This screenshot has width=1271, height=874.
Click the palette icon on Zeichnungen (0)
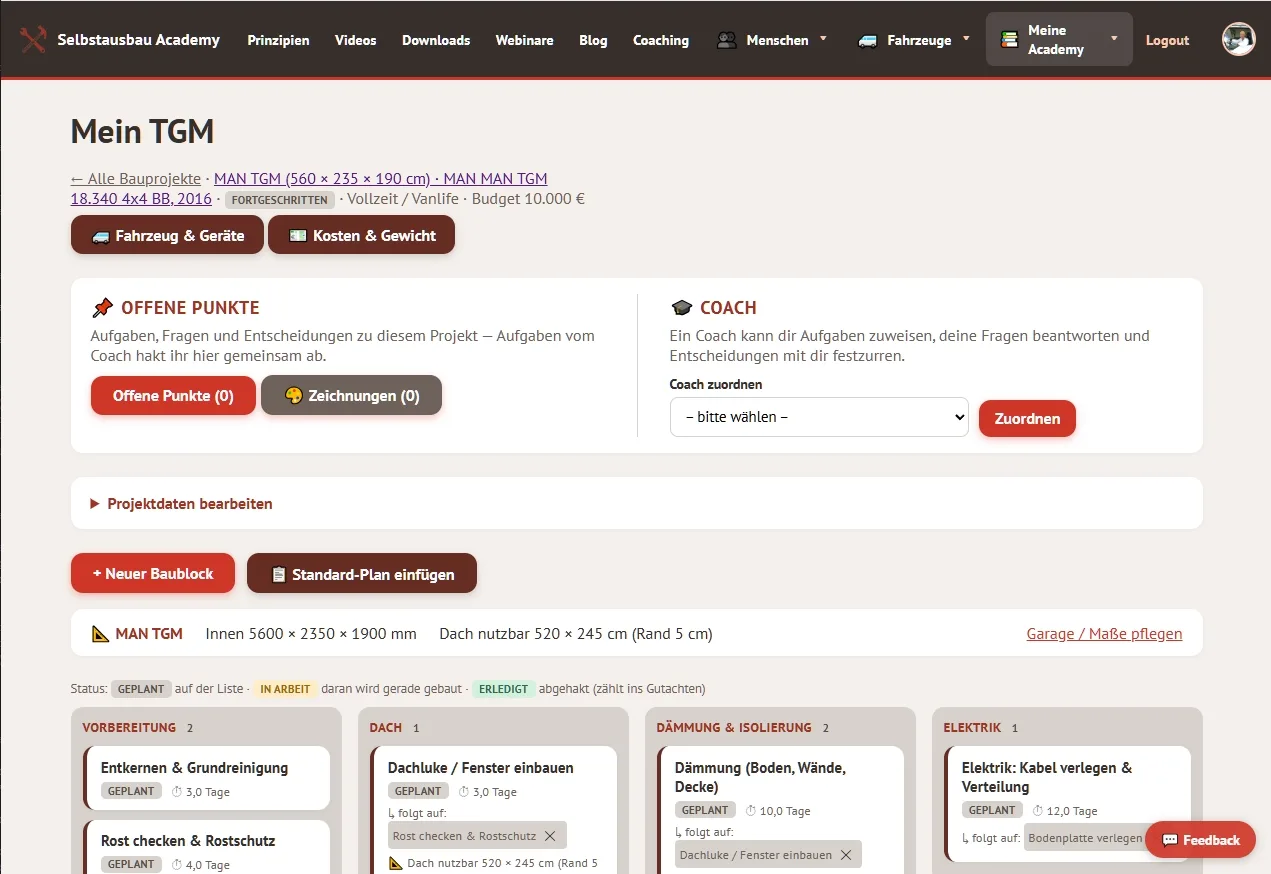293,396
